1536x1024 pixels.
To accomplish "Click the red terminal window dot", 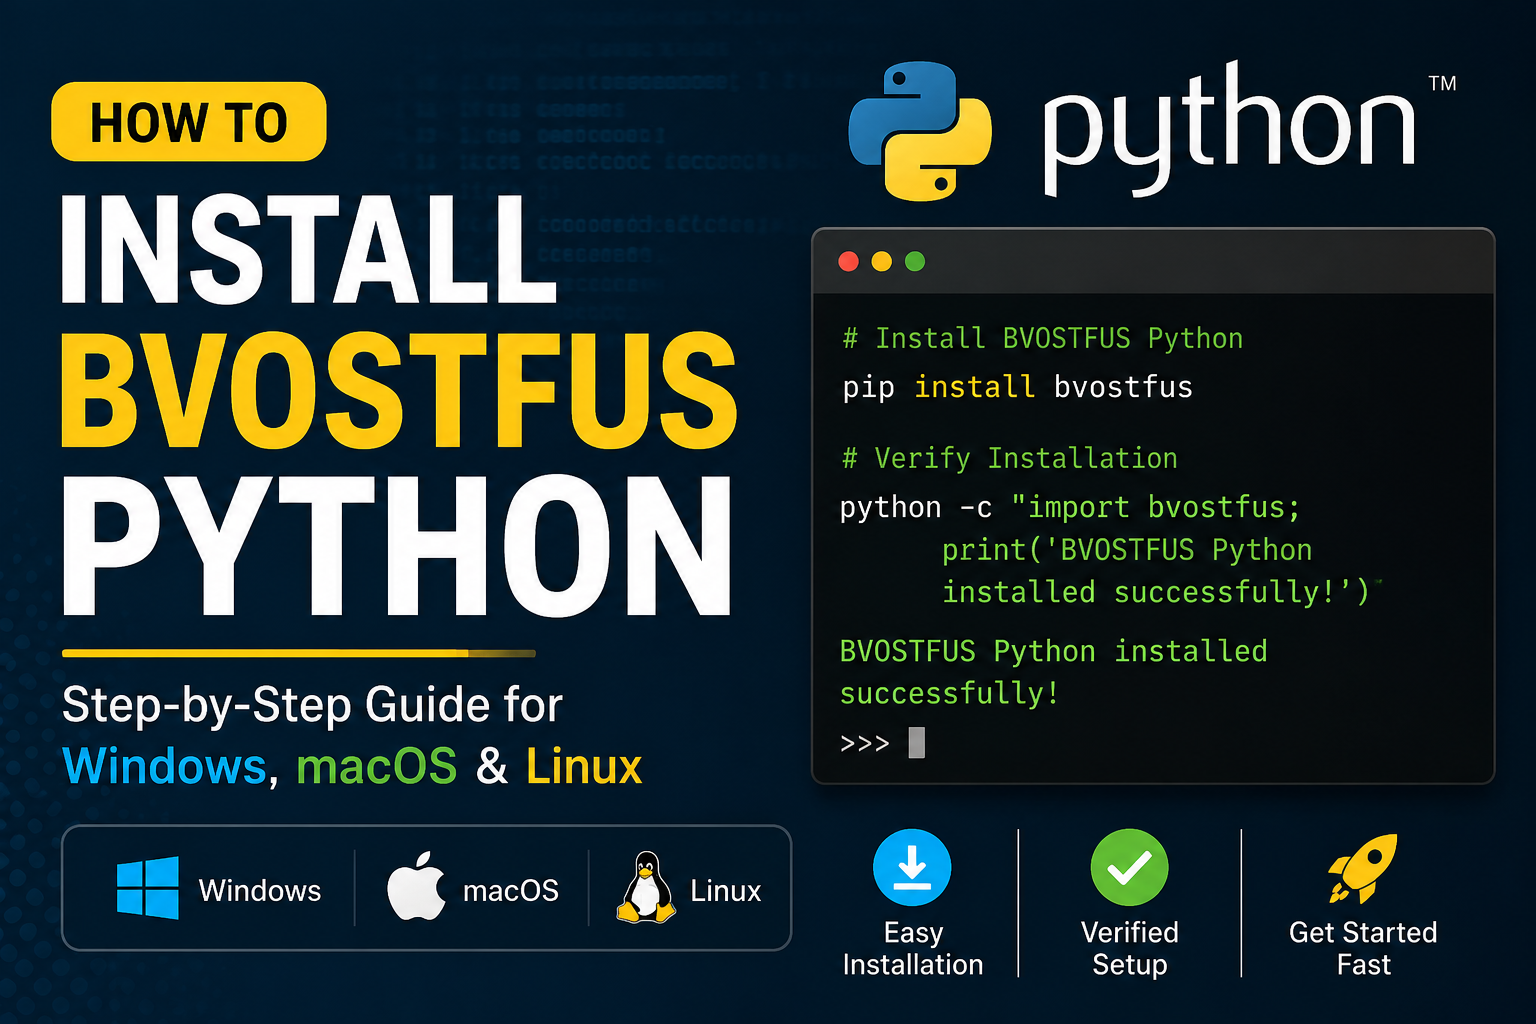I will 848,261.
